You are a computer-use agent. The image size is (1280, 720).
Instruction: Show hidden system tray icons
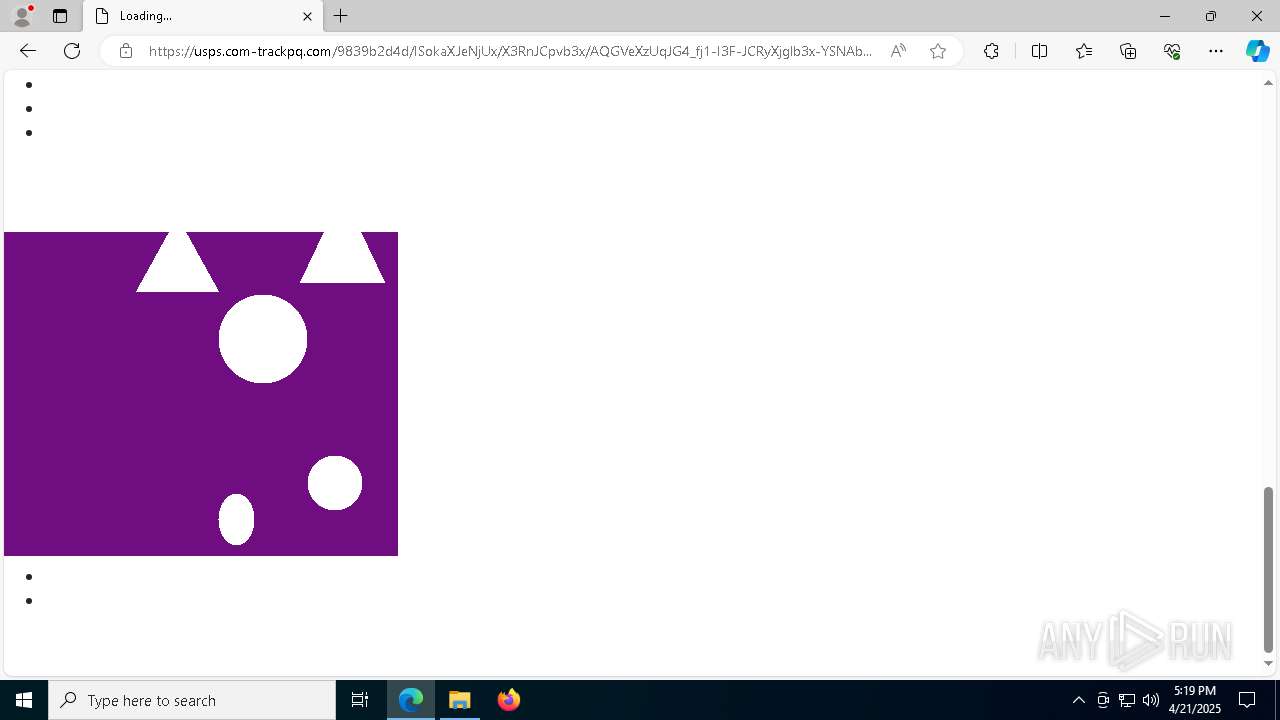[x=1078, y=700]
